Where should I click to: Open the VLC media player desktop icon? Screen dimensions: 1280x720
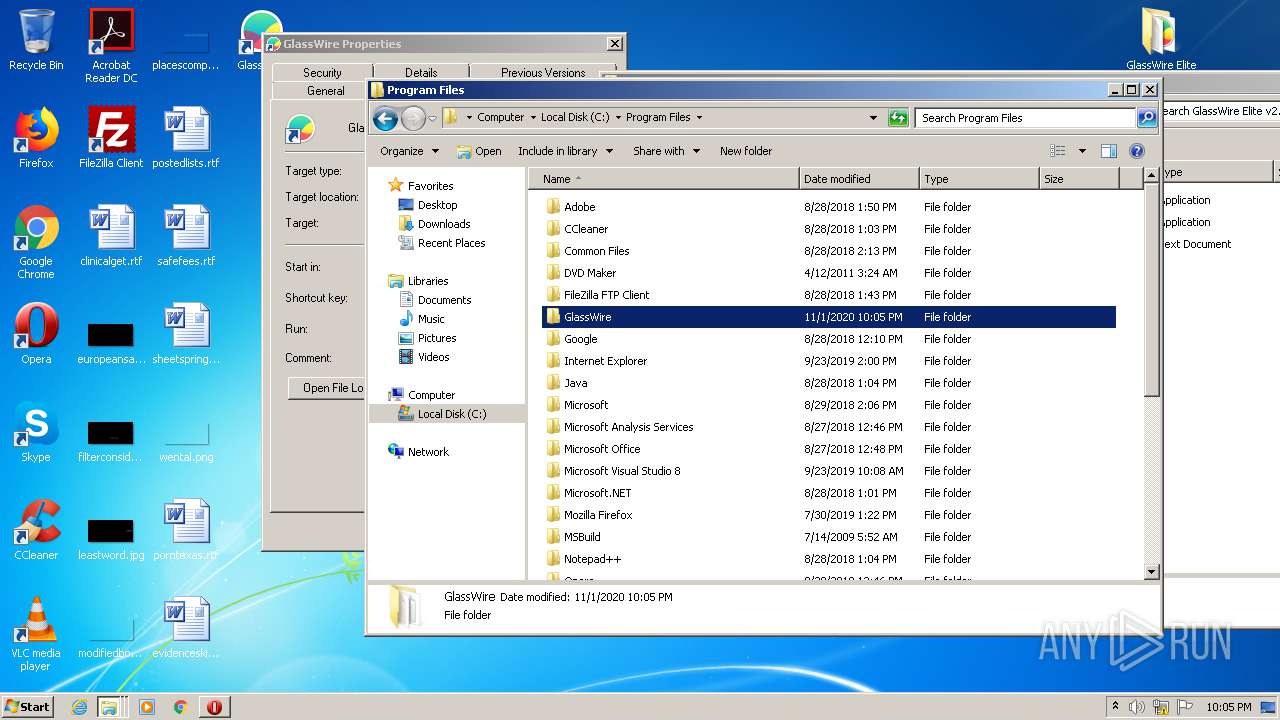(36, 634)
